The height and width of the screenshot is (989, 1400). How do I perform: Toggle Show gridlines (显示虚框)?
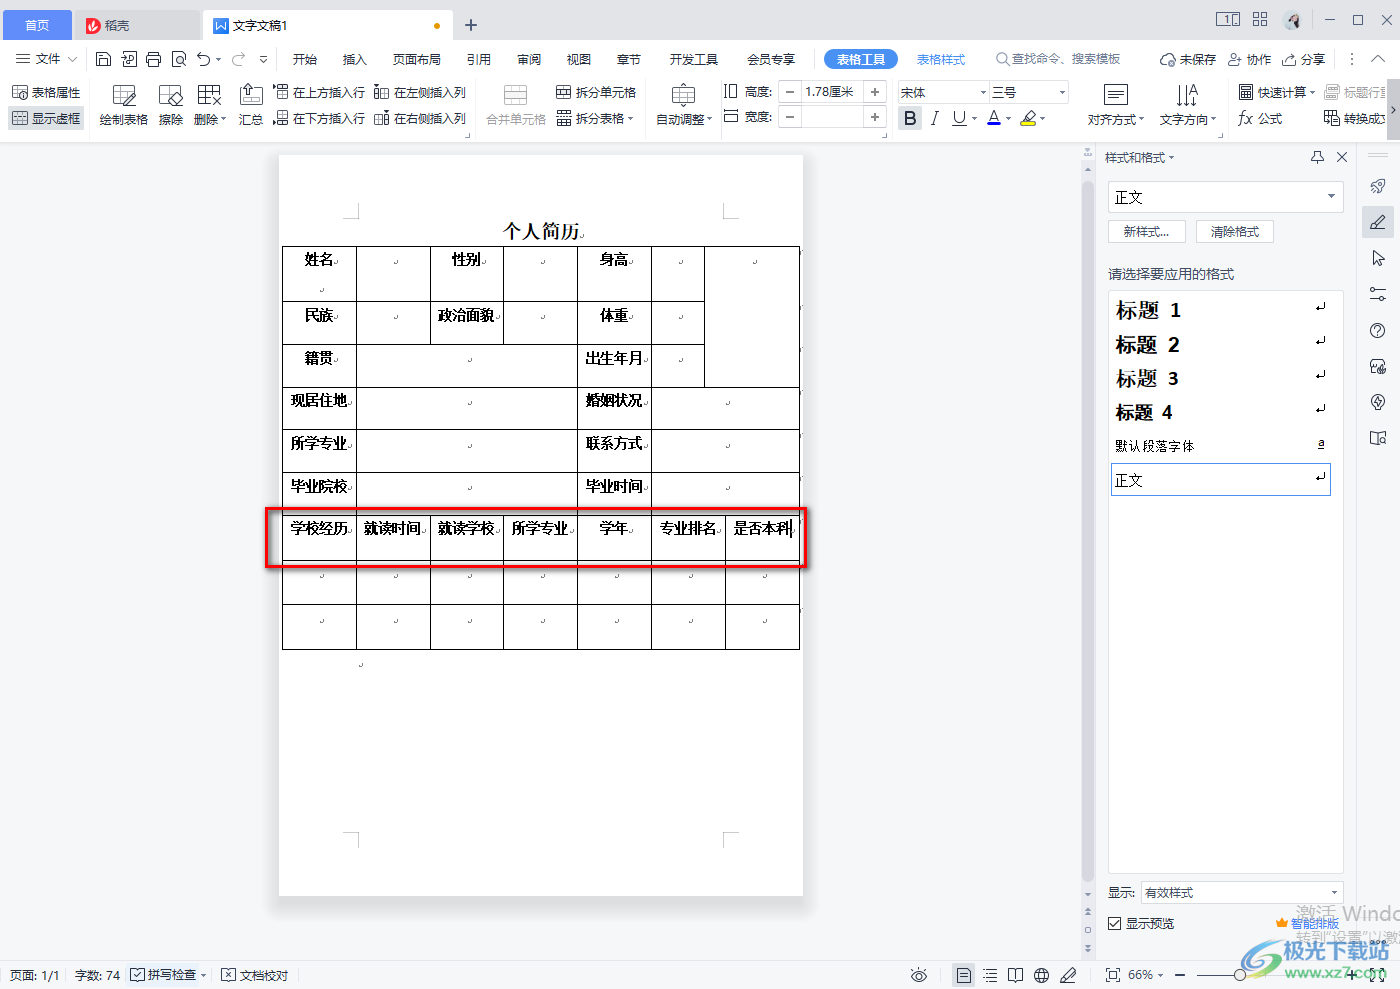tap(46, 118)
